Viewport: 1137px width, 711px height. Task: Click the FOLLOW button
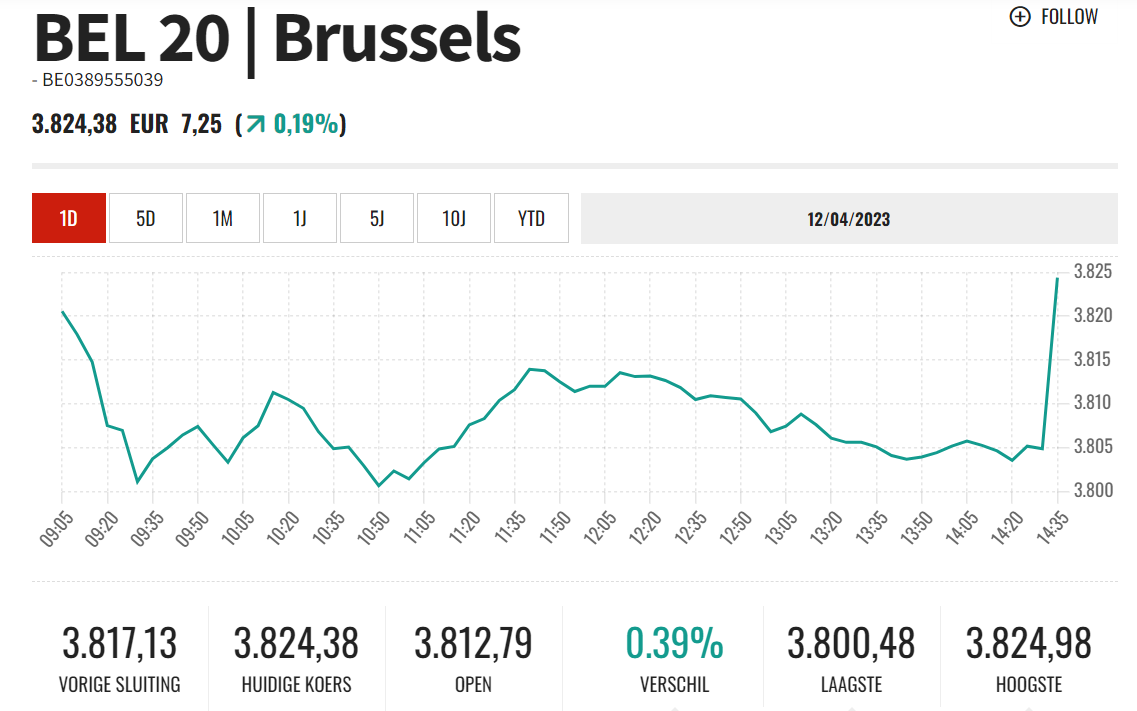pyautogui.click(x=1068, y=16)
